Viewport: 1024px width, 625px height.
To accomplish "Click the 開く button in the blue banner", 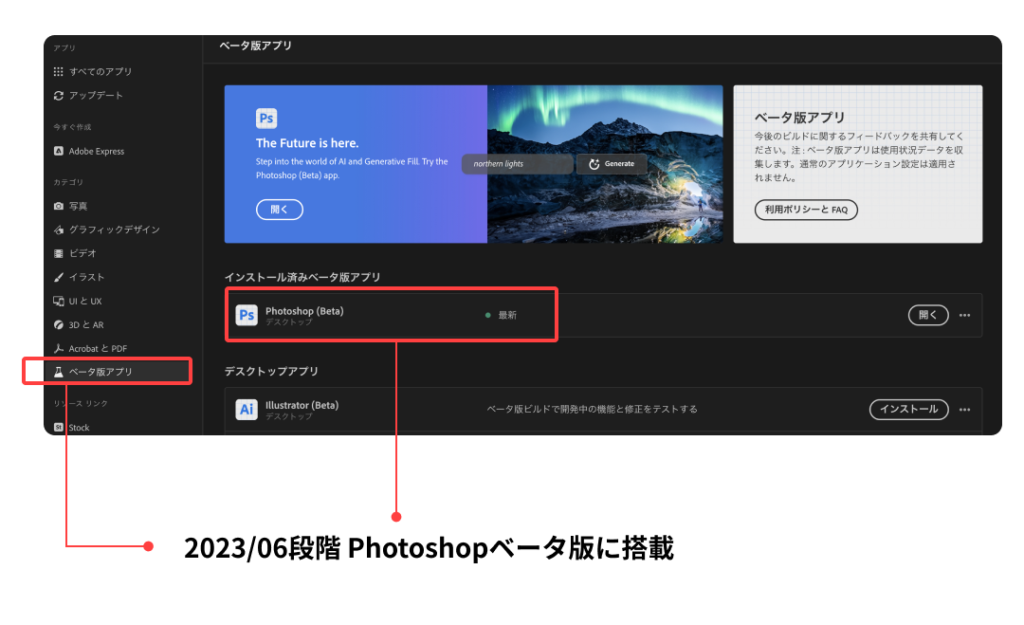I will [x=280, y=210].
